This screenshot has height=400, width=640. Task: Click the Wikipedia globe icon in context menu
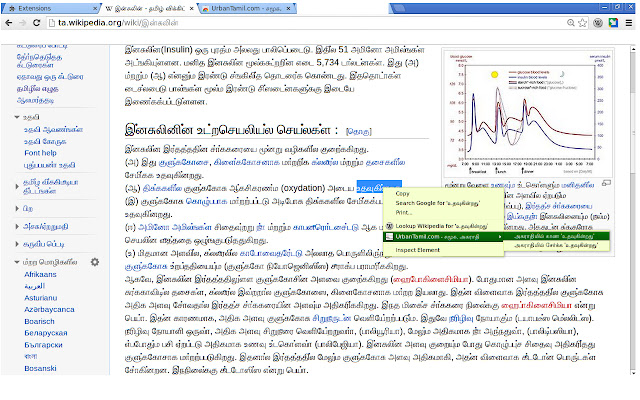pyautogui.click(x=389, y=226)
